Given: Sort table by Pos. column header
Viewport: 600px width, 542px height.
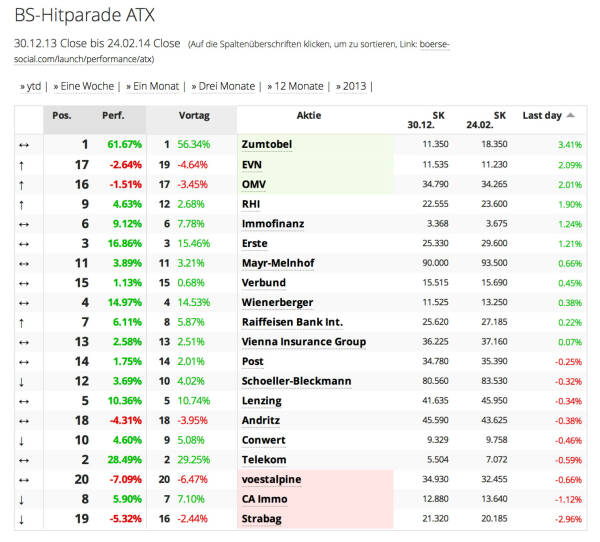Looking at the screenshot, I should [62, 116].
